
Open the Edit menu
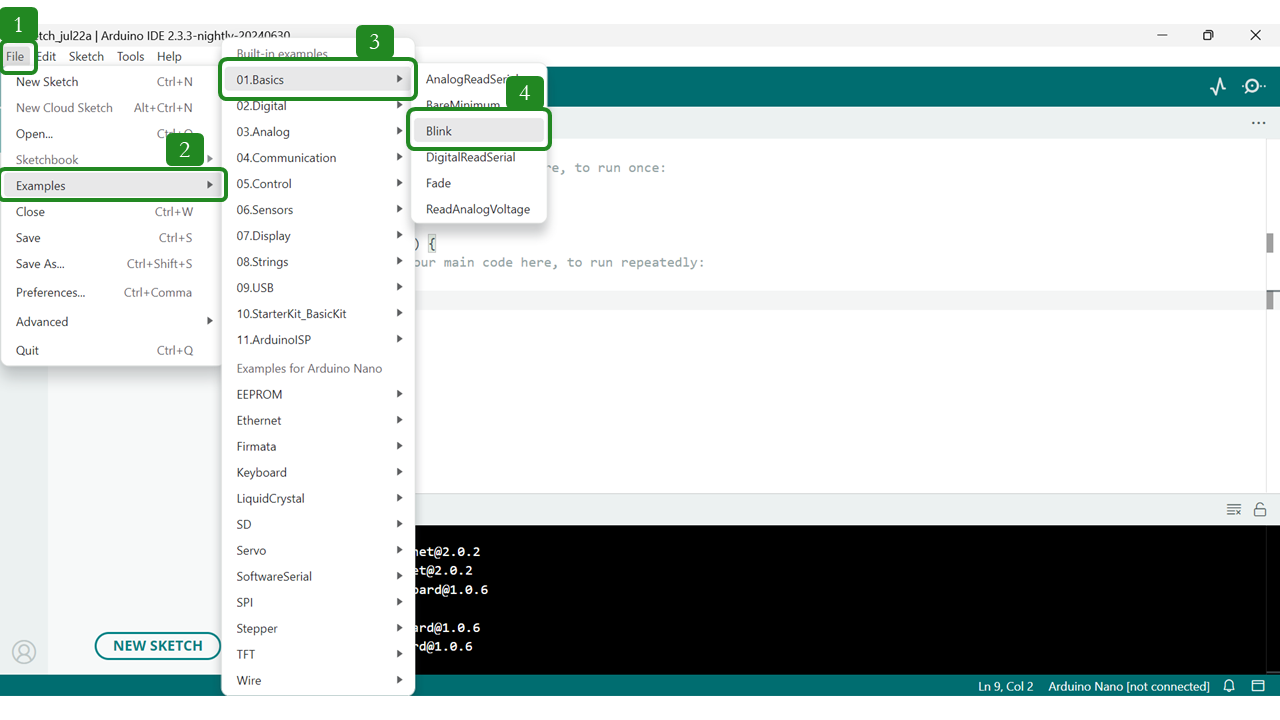tap(47, 57)
